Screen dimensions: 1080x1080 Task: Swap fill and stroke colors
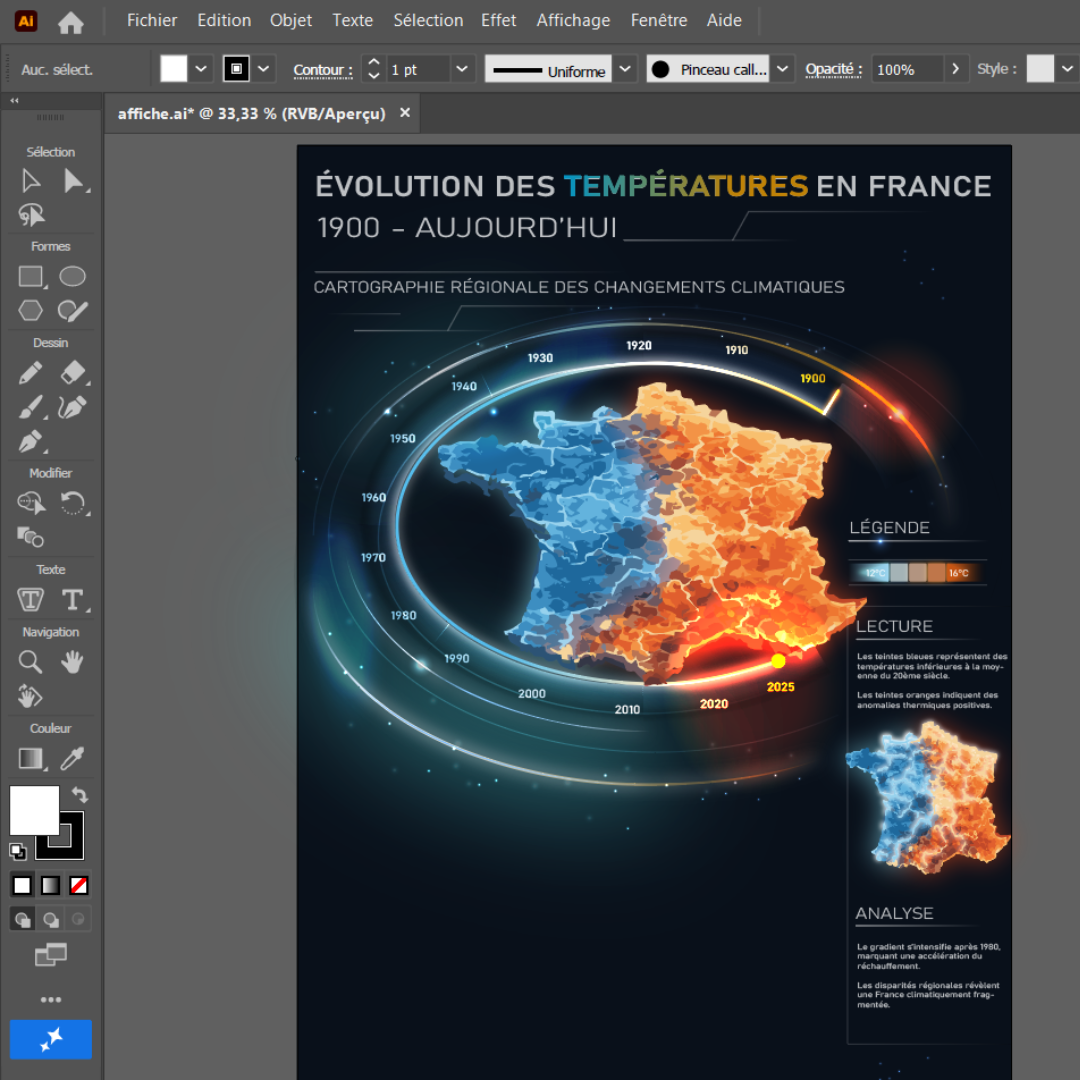coord(80,795)
